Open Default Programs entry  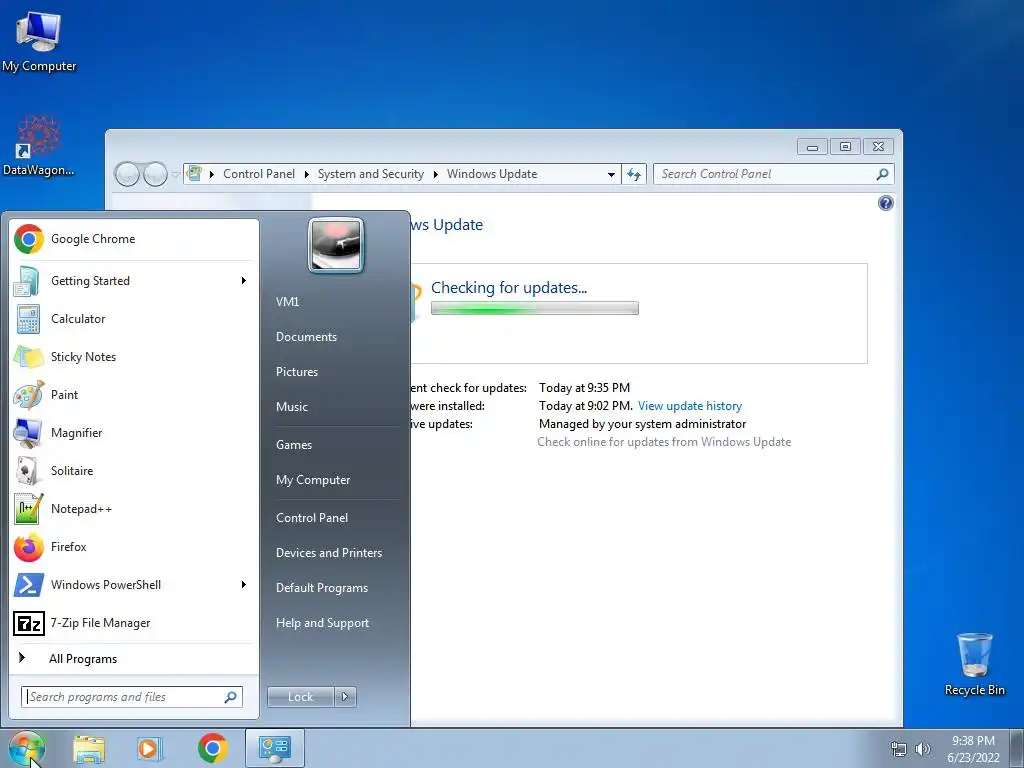(x=321, y=588)
